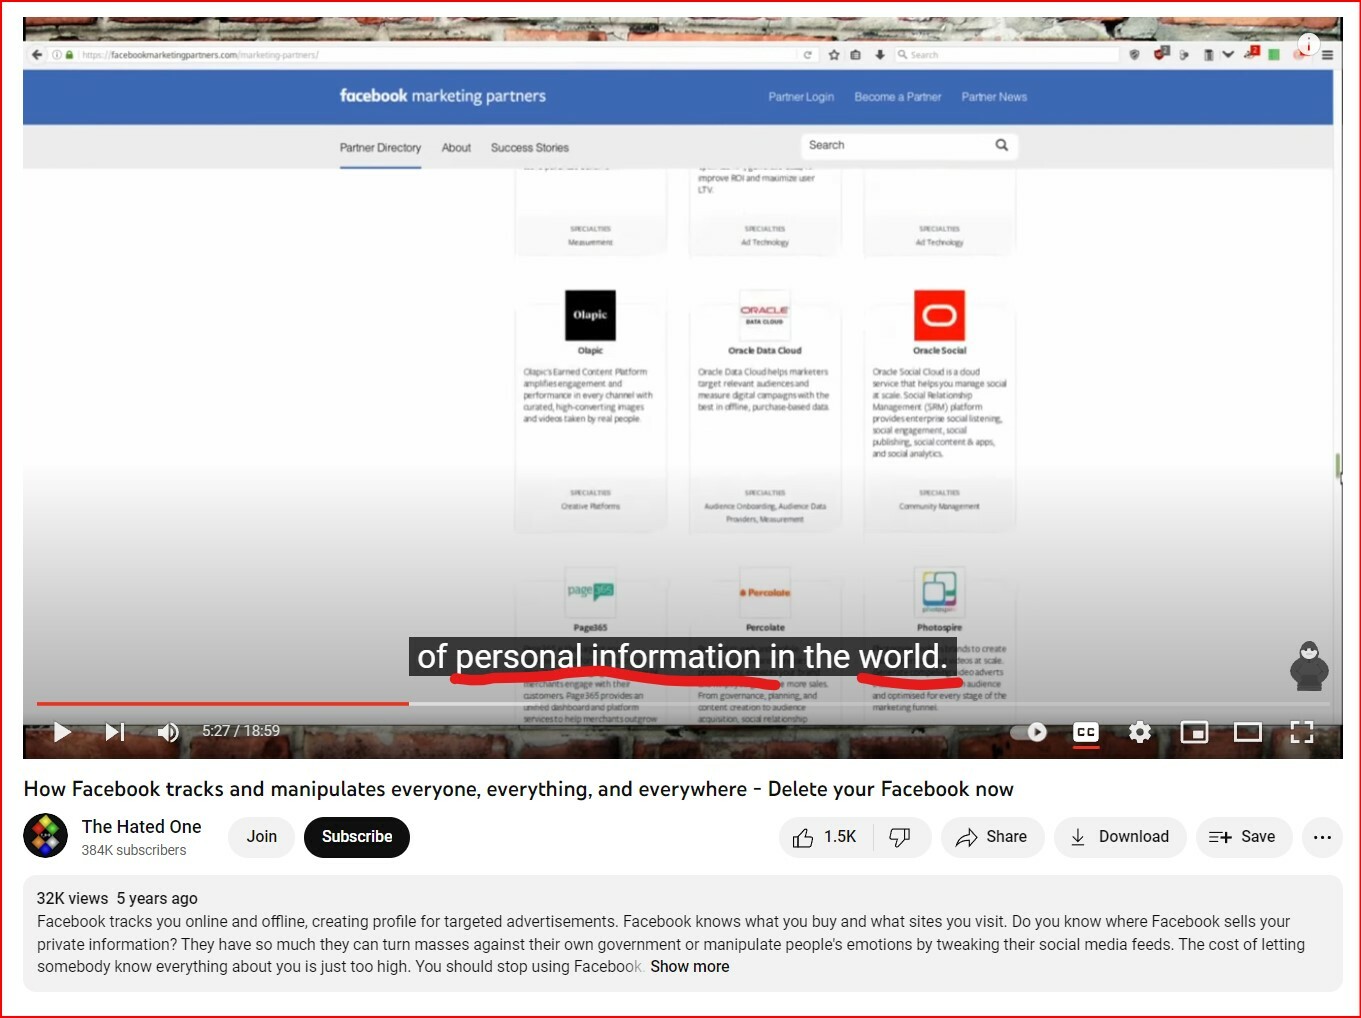The image size is (1361, 1018).
Task: Open the more actions ellipsis menu
Action: click(x=1322, y=837)
